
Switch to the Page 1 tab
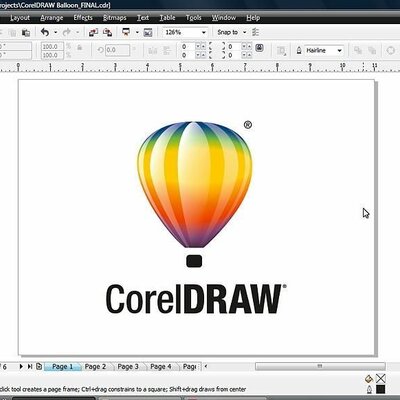coord(63,367)
